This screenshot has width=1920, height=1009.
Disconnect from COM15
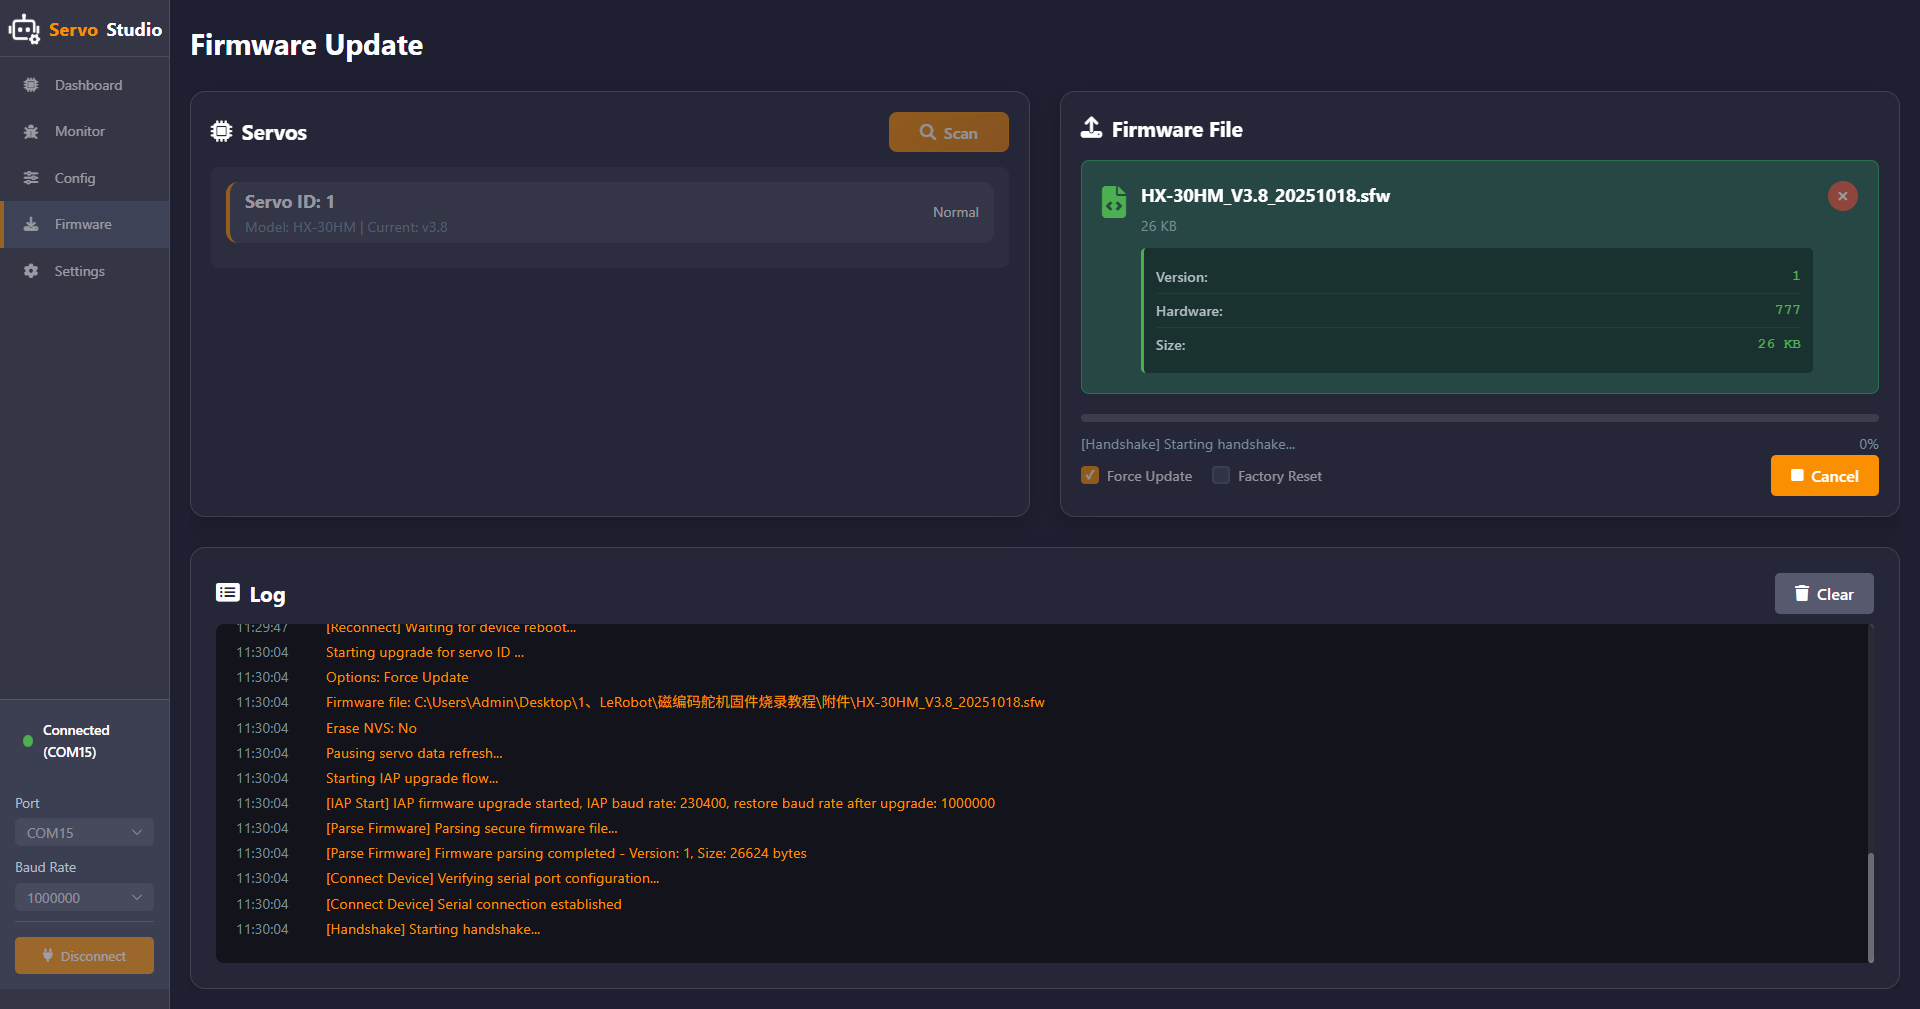84,956
